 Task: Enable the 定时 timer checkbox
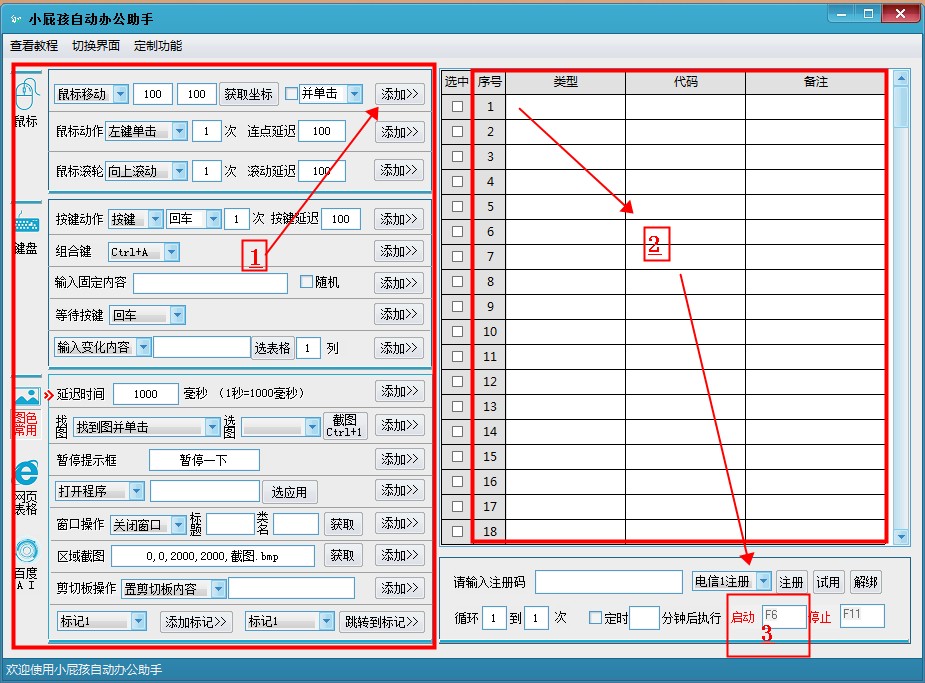(595, 618)
